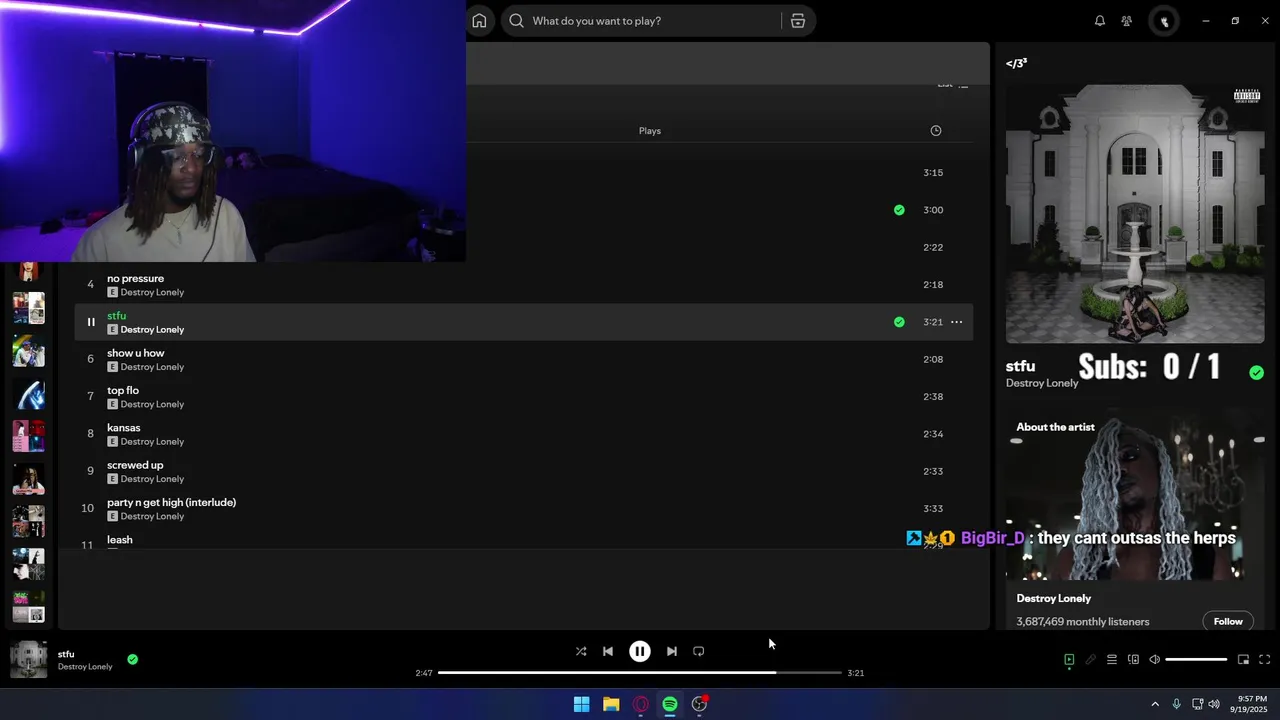The height and width of the screenshot is (720, 1280).
Task: Click album thumbnail in now-playing bar
Action: tap(28, 660)
